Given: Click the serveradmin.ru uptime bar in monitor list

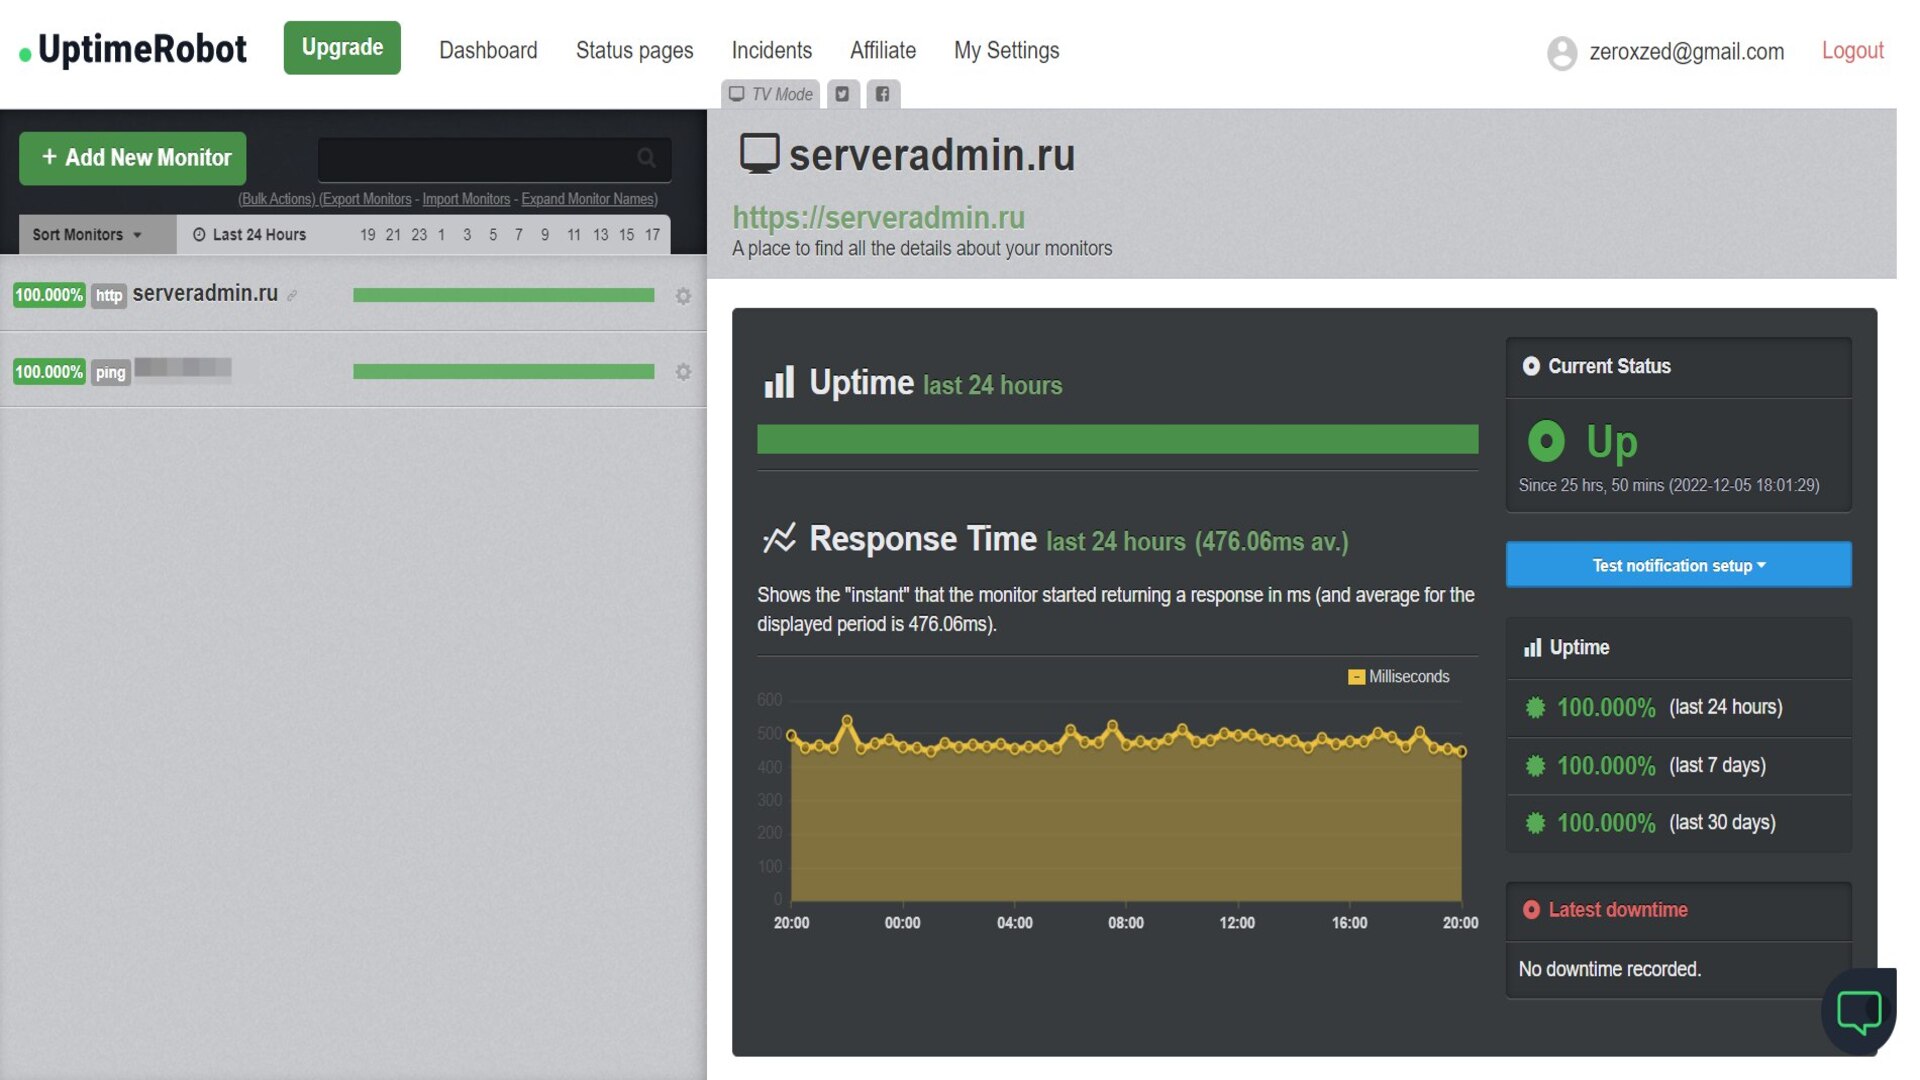Looking at the screenshot, I should tap(503, 295).
